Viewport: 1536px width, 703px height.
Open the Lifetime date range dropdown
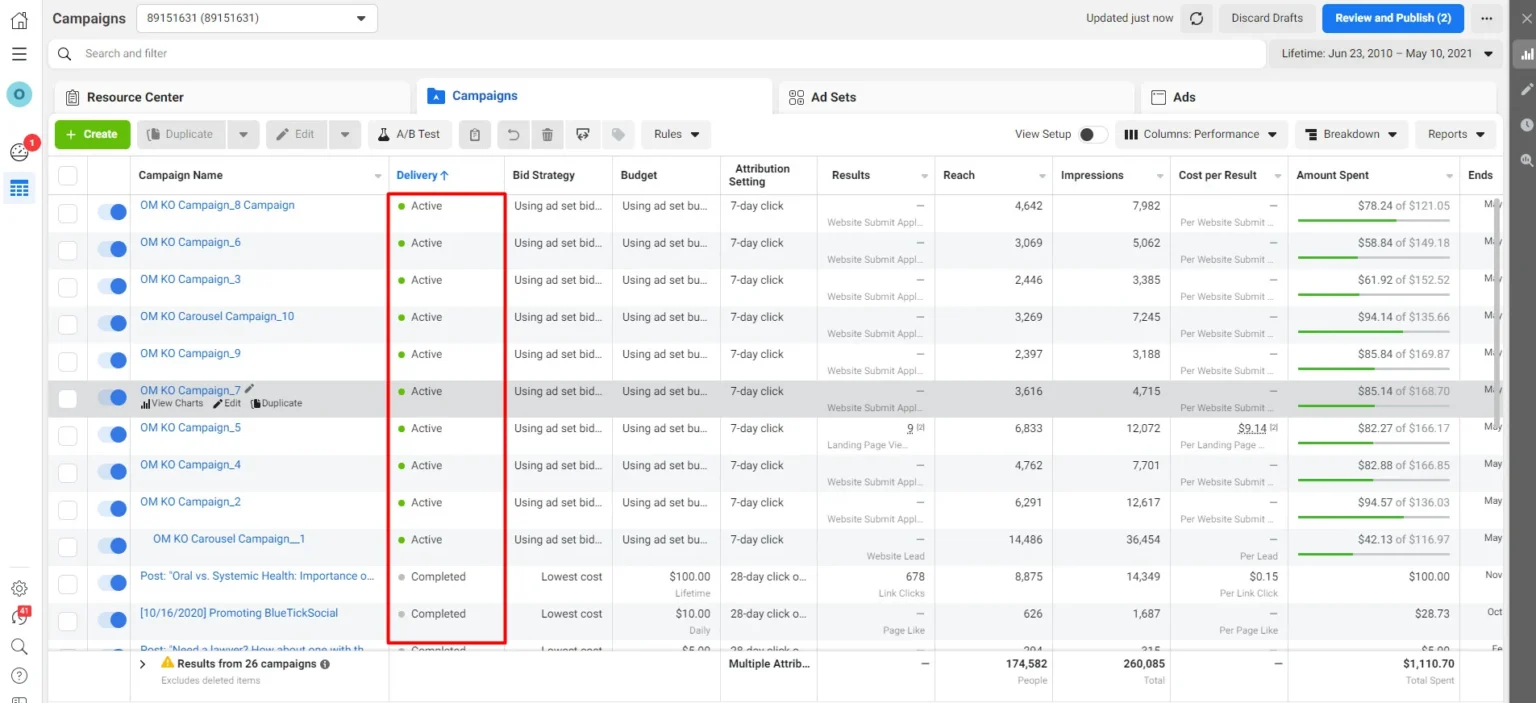pyautogui.click(x=1386, y=54)
